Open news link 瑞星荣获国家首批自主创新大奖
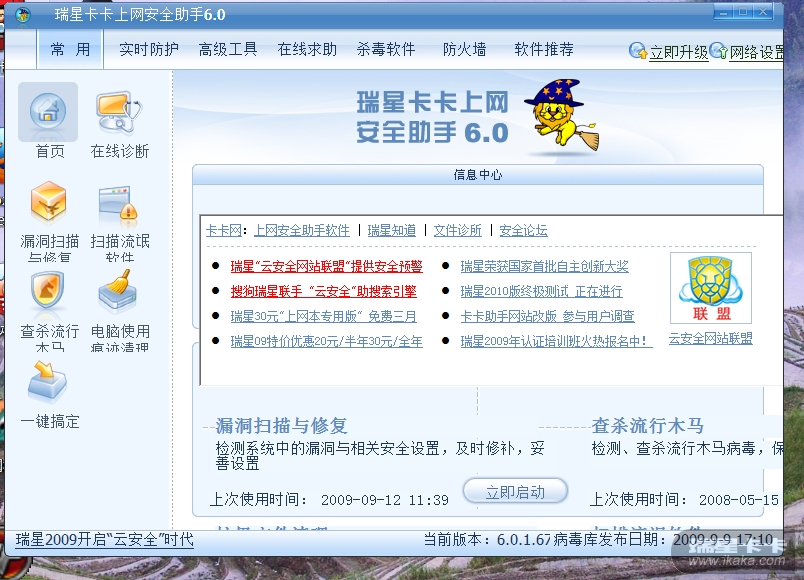The width and height of the screenshot is (804, 580). pyautogui.click(x=545, y=266)
